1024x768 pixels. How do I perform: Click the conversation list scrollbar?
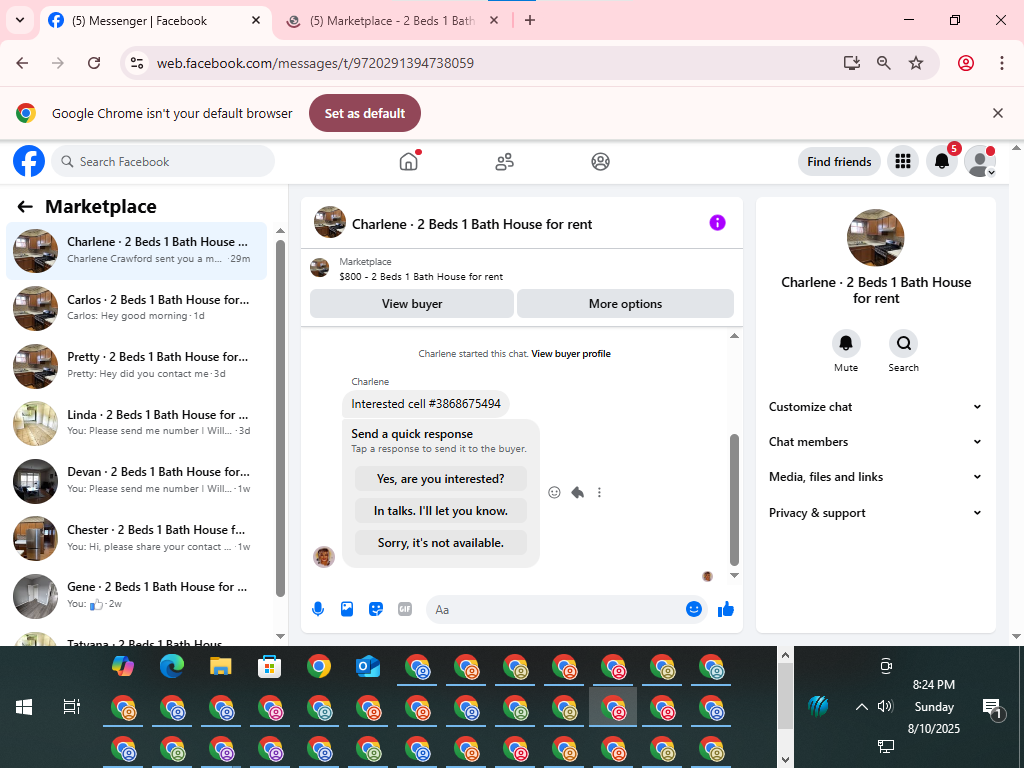click(x=280, y=419)
